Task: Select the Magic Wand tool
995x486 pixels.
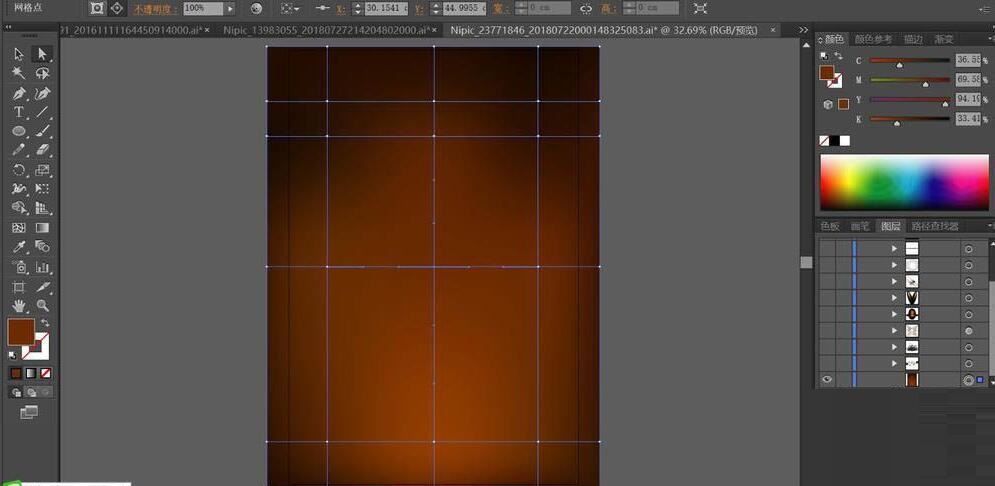Action: point(19,73)
